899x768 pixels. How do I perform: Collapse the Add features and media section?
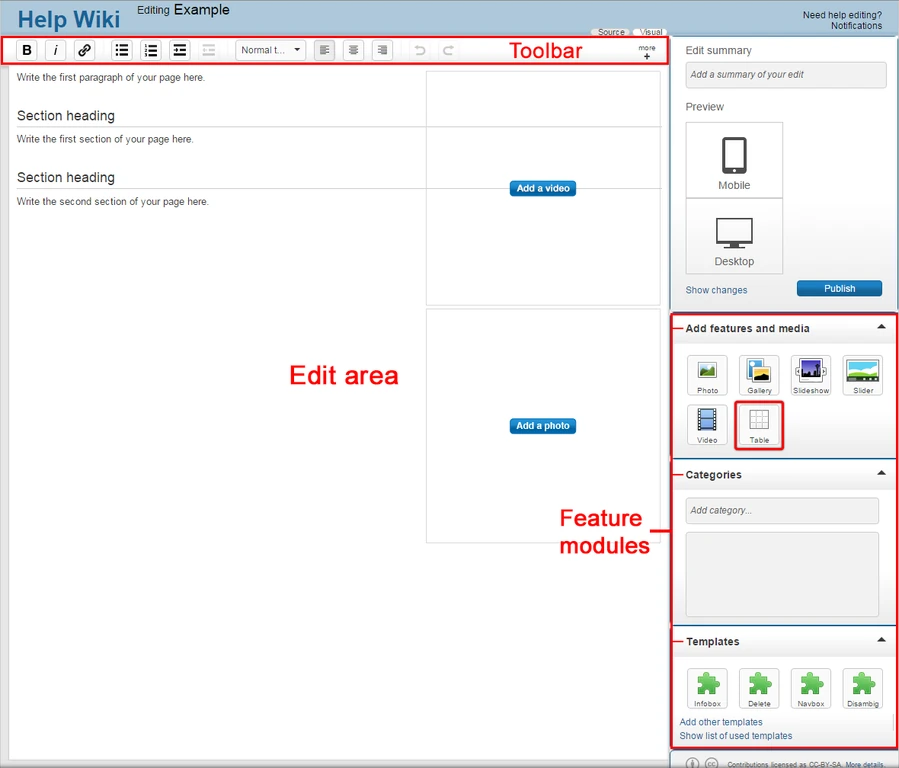[881, 327]
